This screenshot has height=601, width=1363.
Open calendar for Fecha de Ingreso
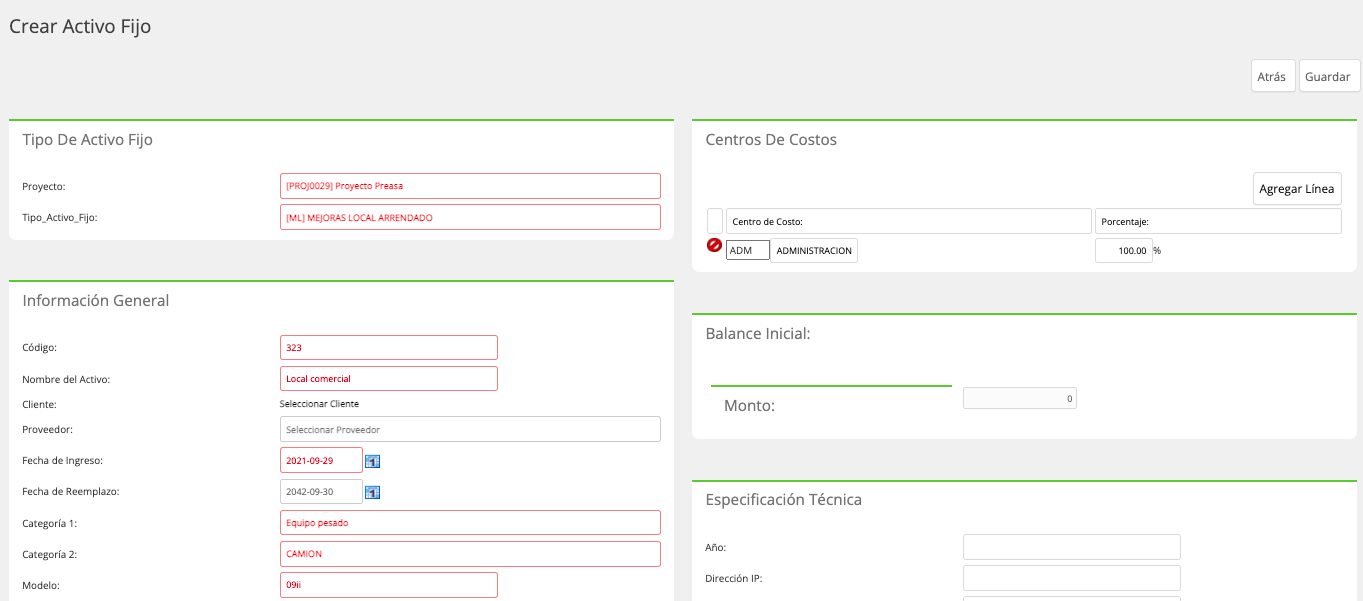coord(372,461)
